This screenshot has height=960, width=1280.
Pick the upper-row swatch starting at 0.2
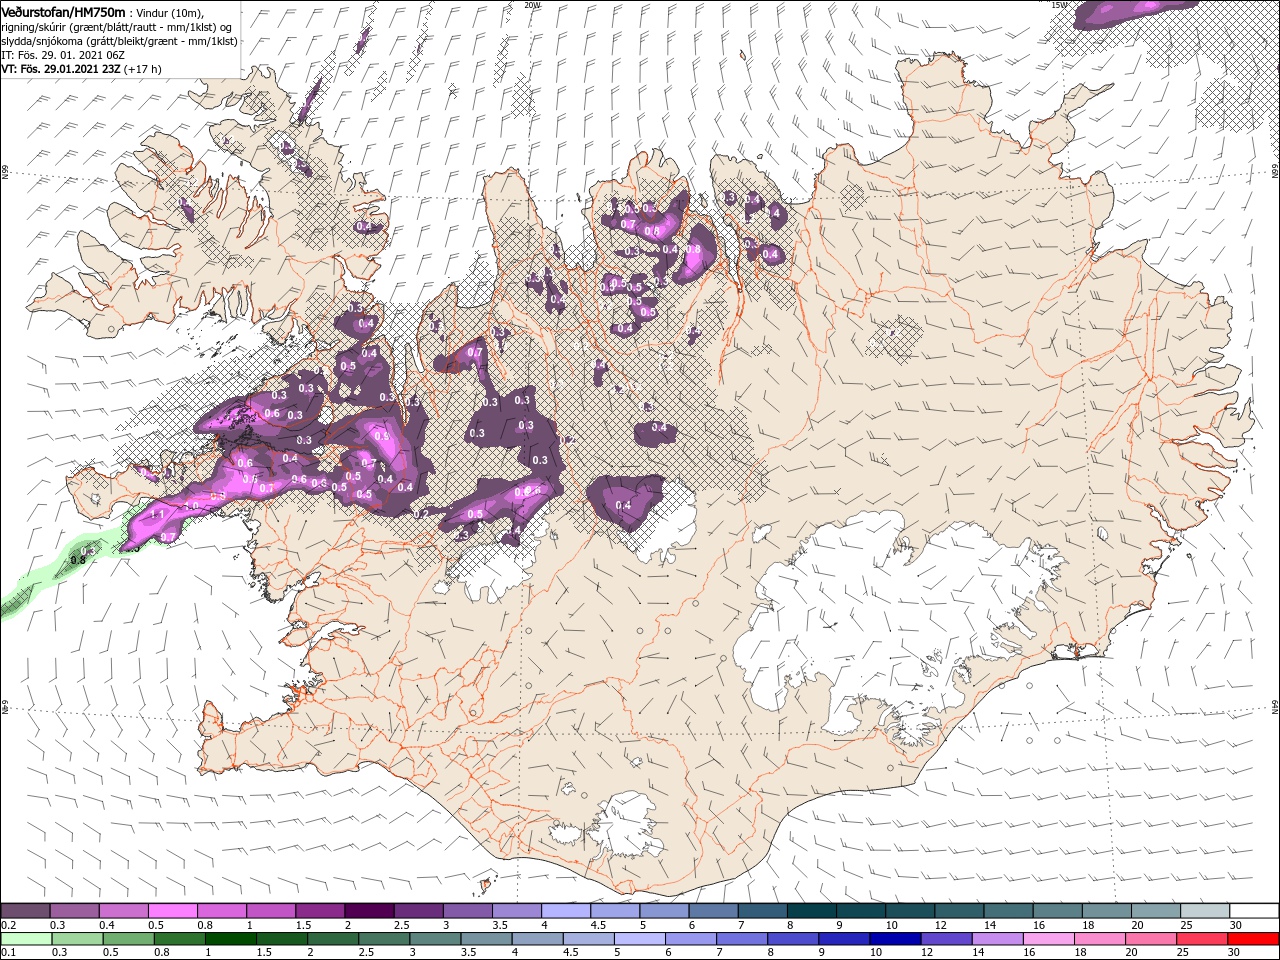25,910
